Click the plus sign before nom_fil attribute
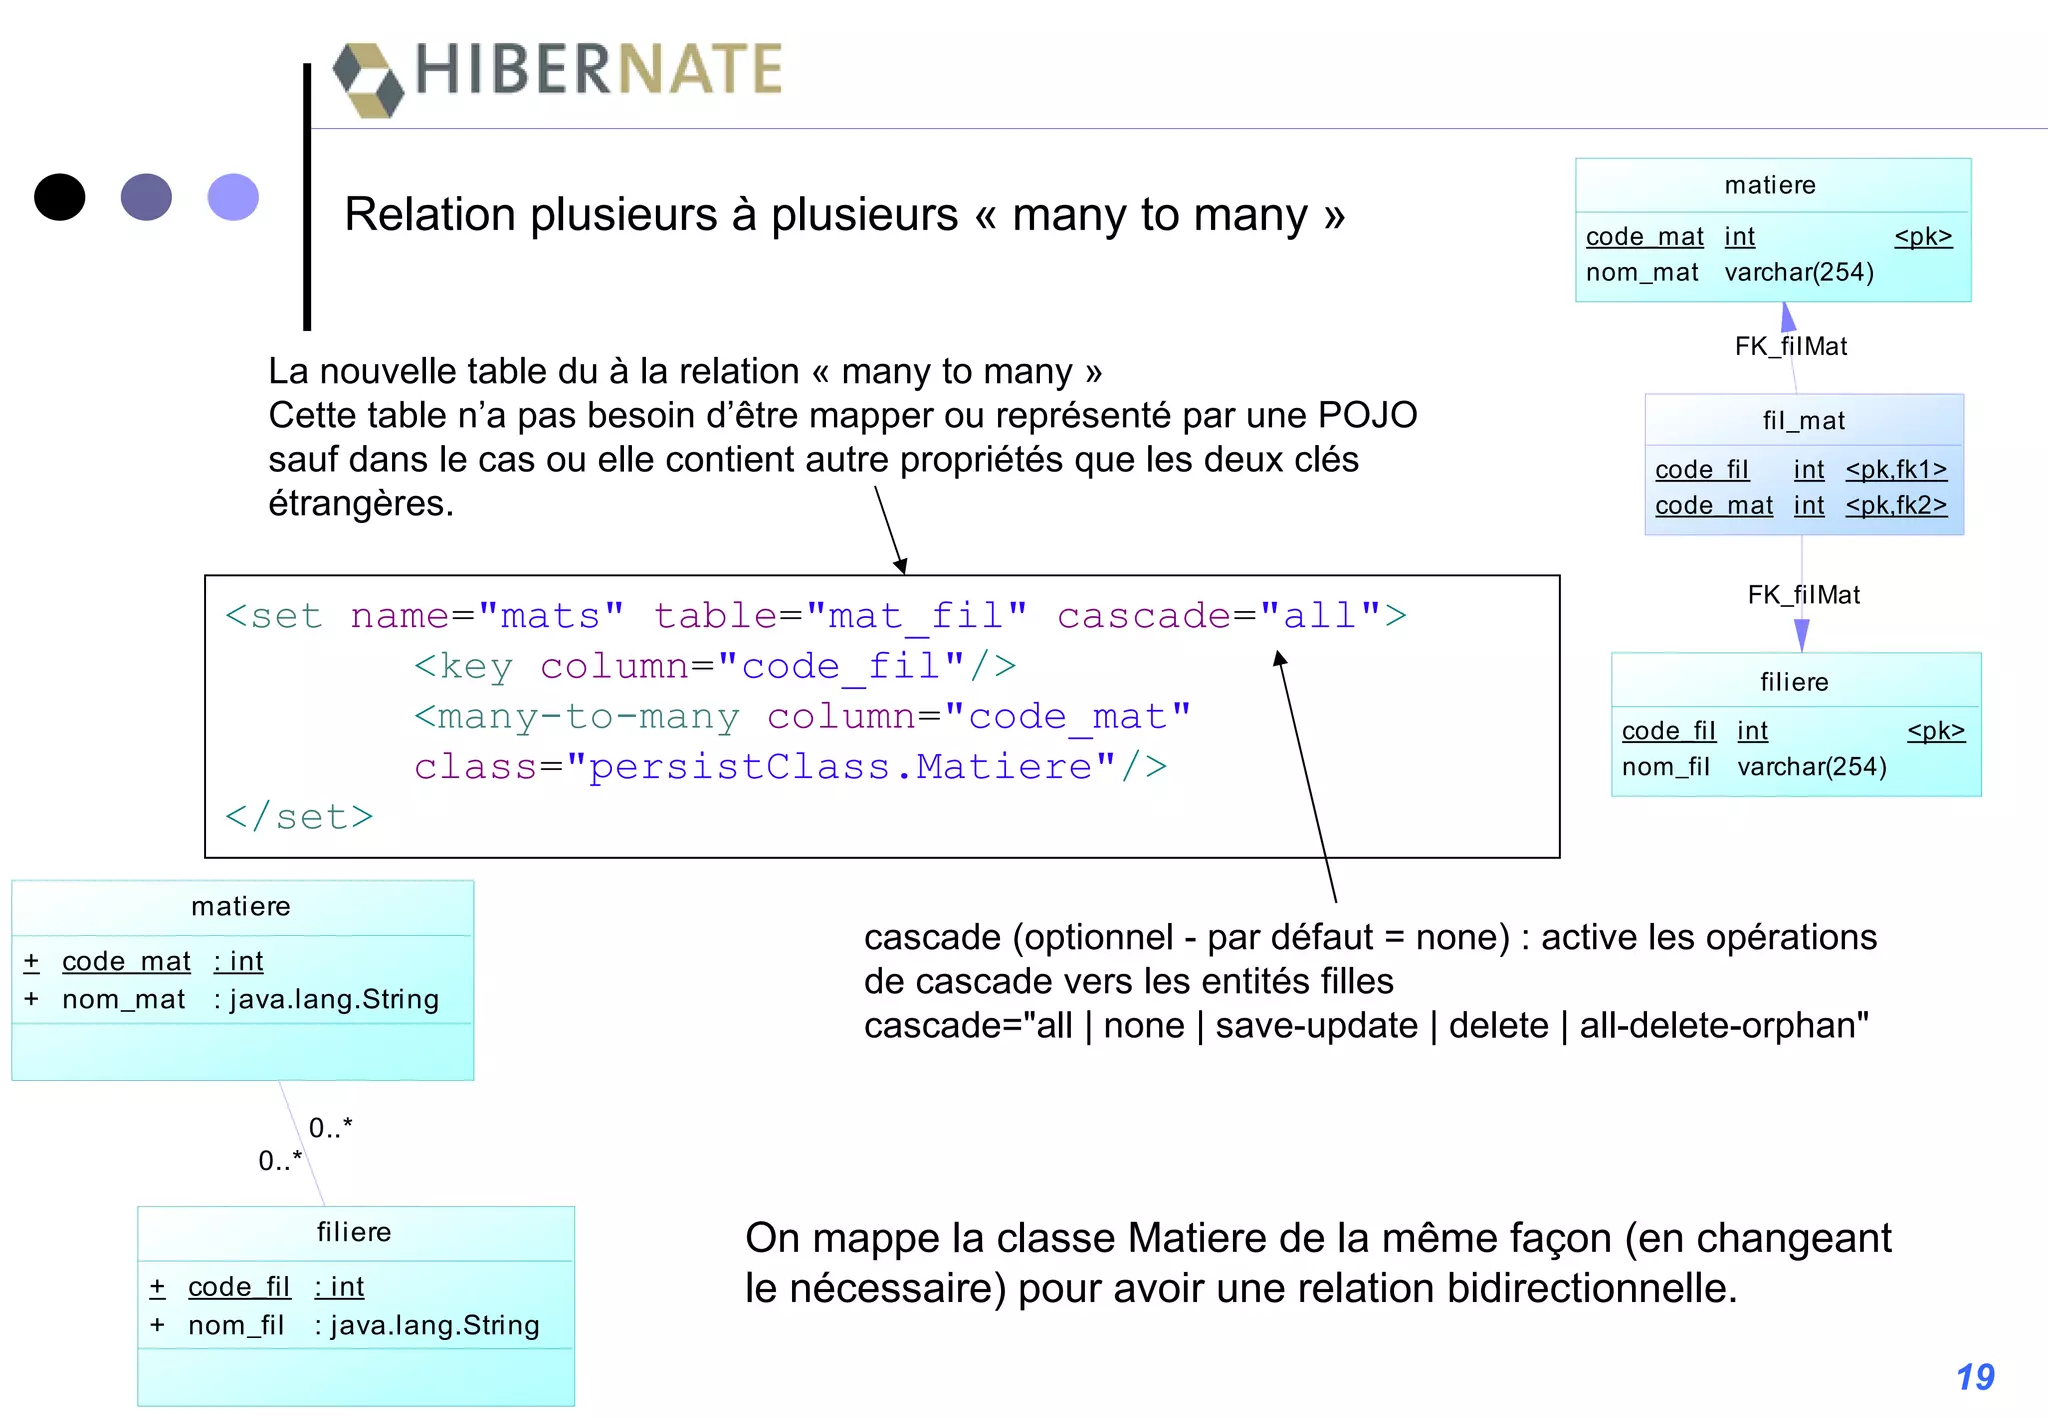Screen dimensions: 2048x1418 [157, 1325]
